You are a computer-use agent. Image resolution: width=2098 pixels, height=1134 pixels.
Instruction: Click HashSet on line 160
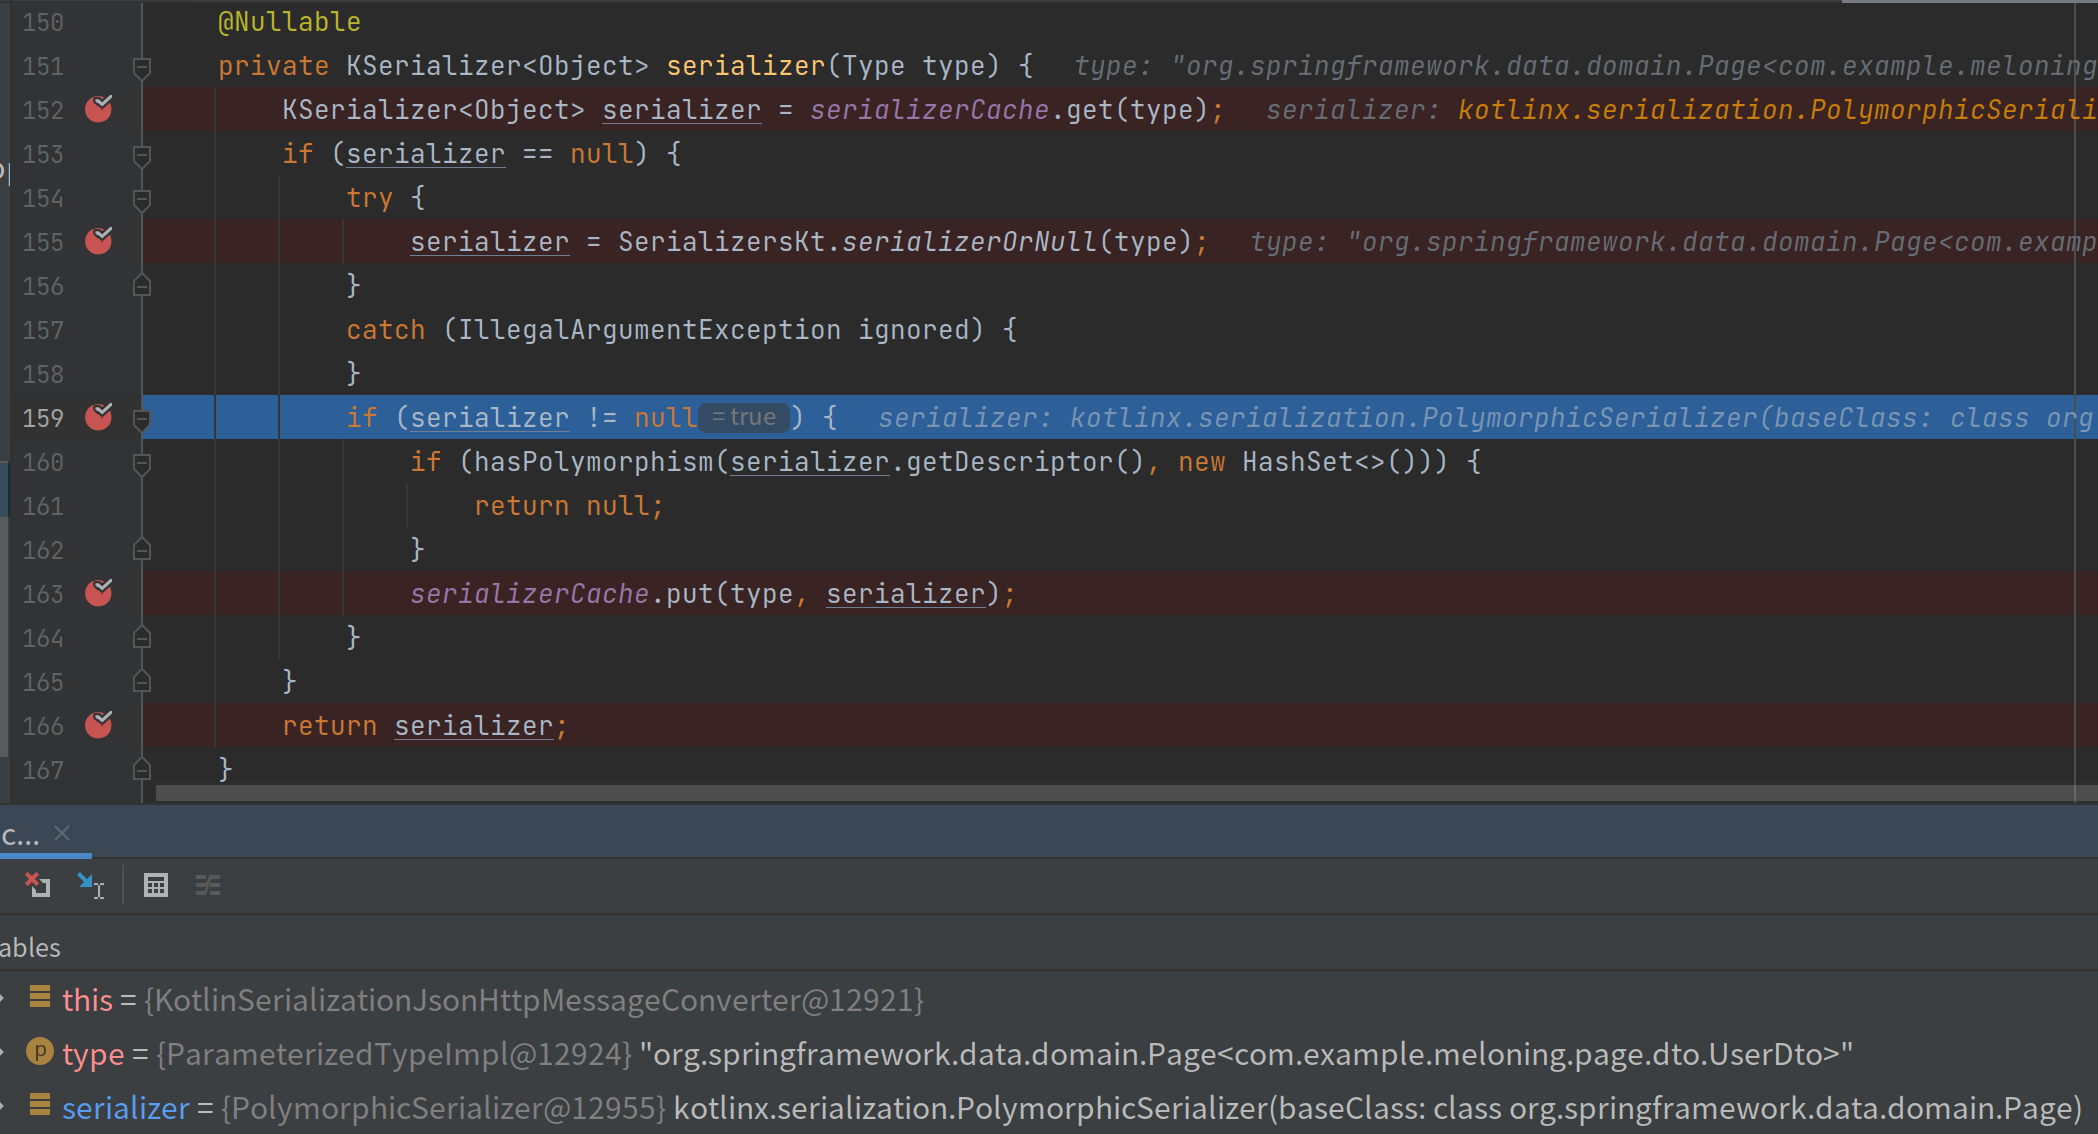(x=1297, y=462)
